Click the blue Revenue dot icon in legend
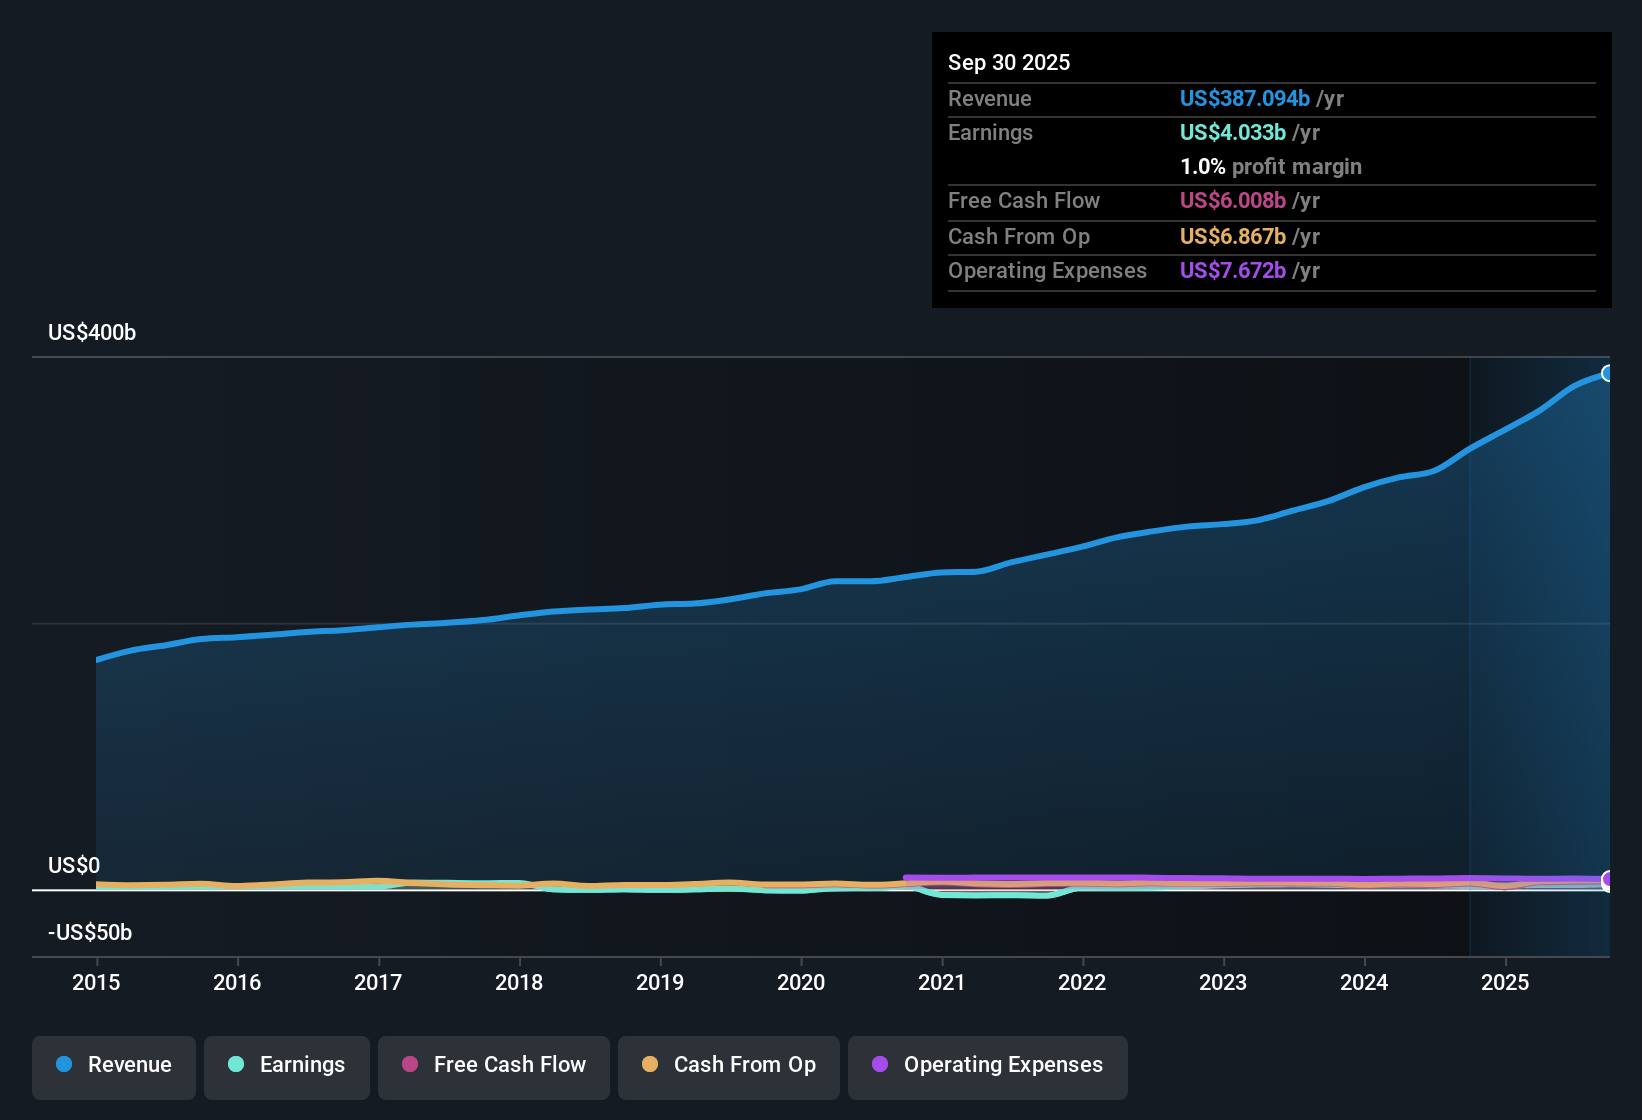This screenshot has width=1642, height=1120. click(x=63, y=1065)
